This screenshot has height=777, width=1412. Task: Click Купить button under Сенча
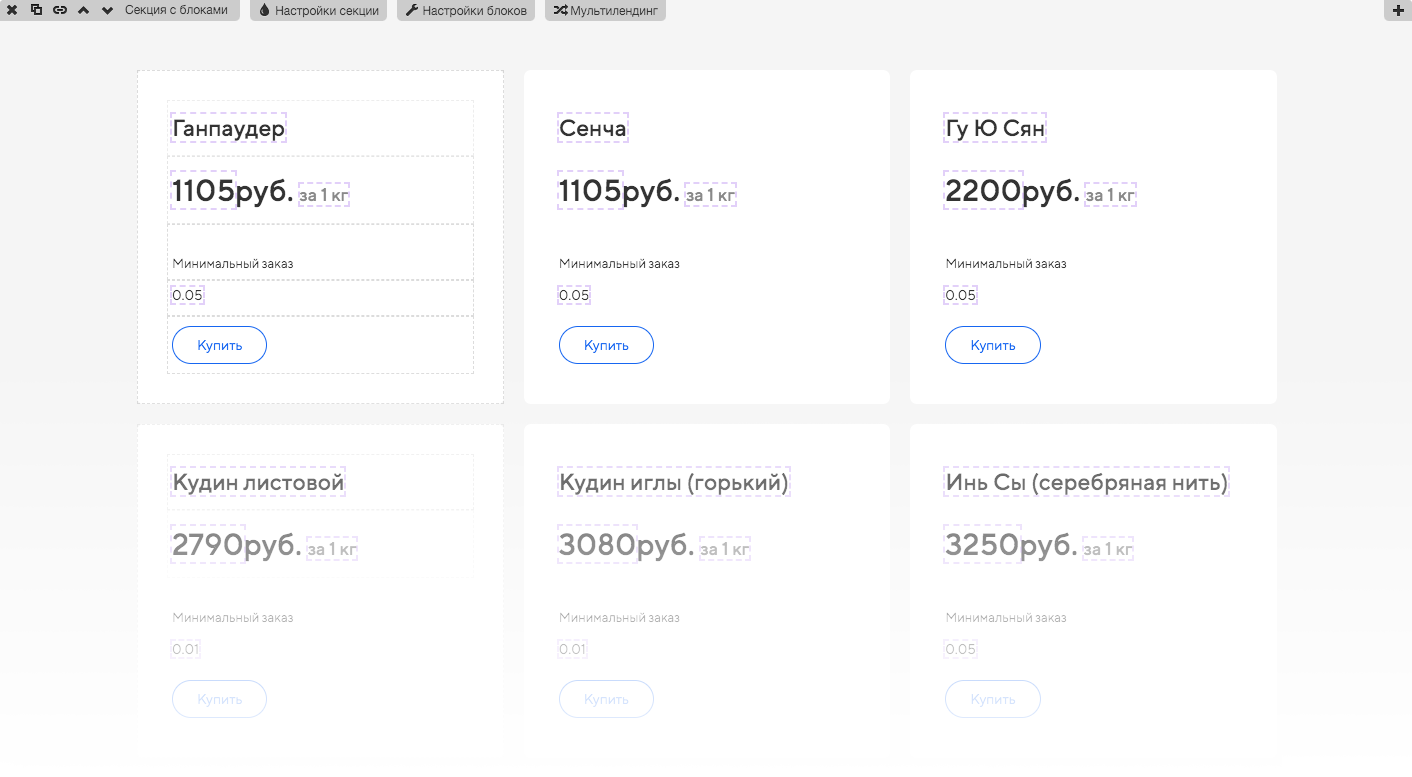pyautogui.click(x=606, y=345)
